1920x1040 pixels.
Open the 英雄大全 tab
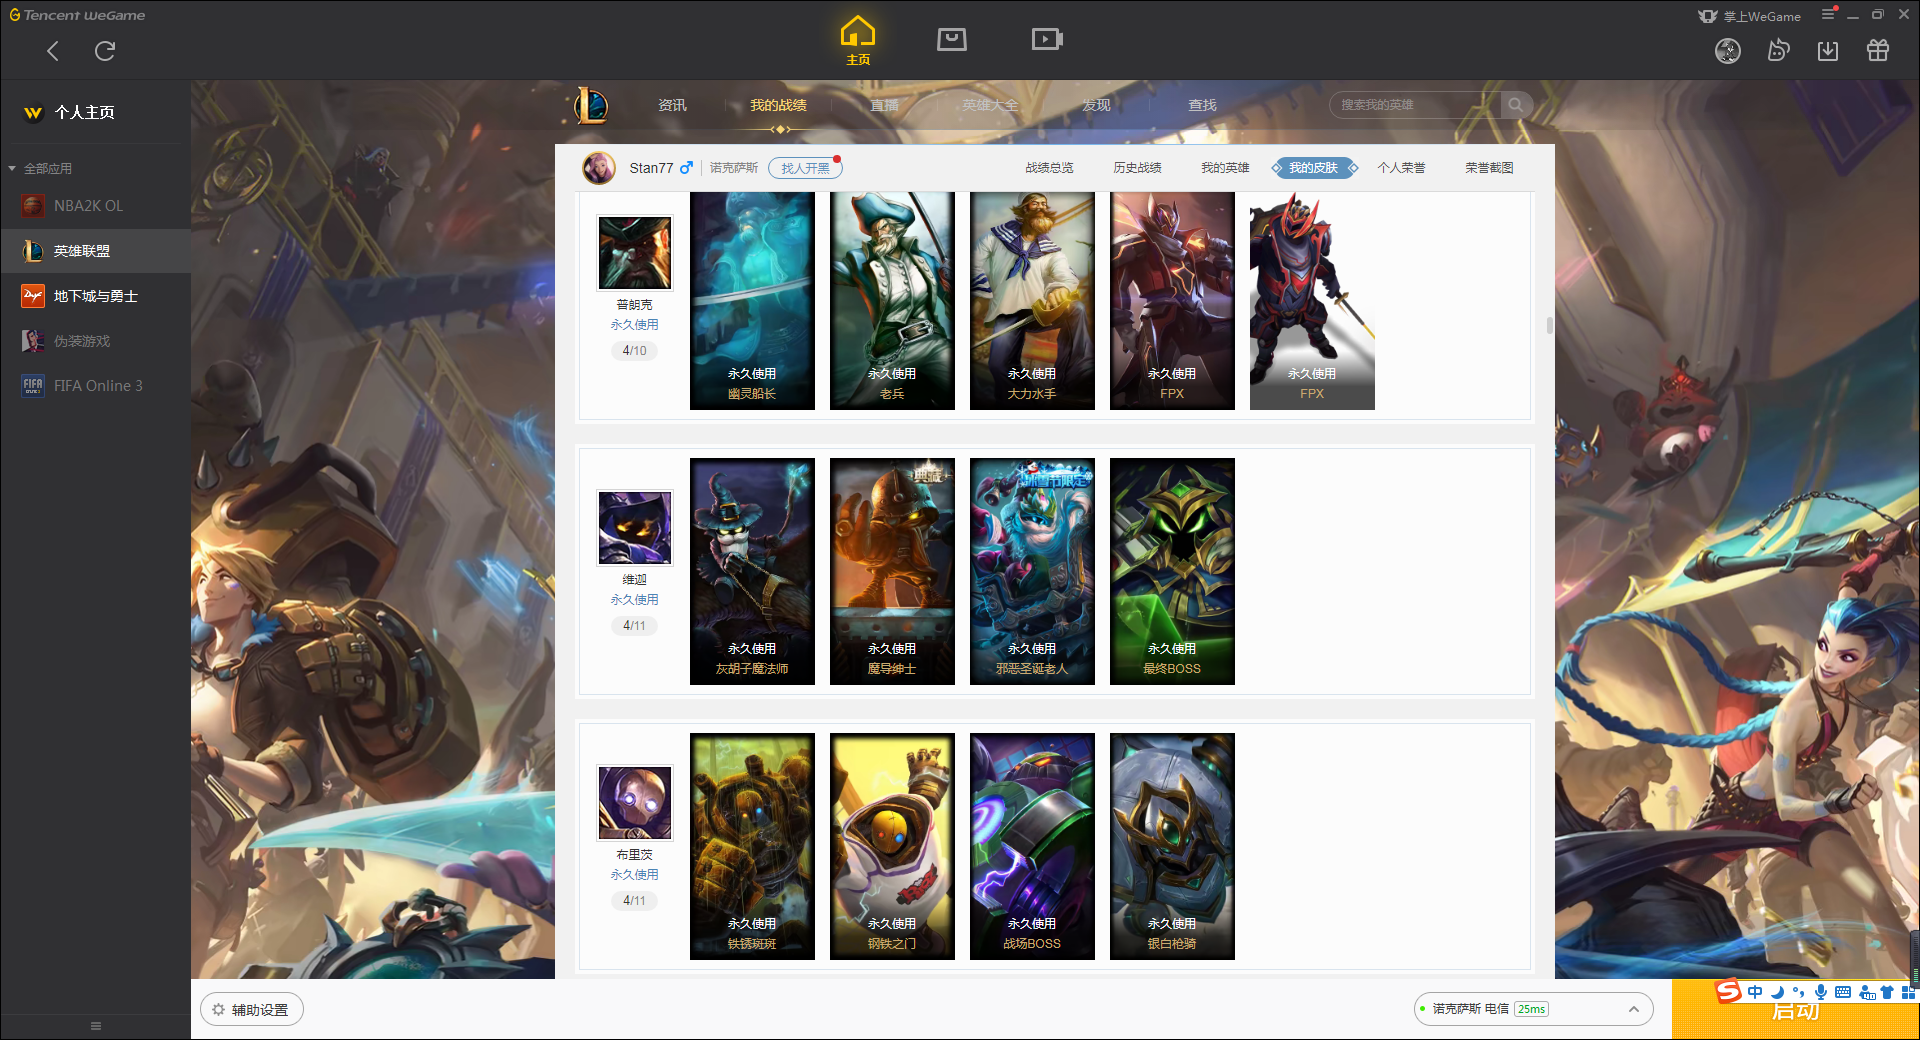pyautogui.click(x=990, y=105)
